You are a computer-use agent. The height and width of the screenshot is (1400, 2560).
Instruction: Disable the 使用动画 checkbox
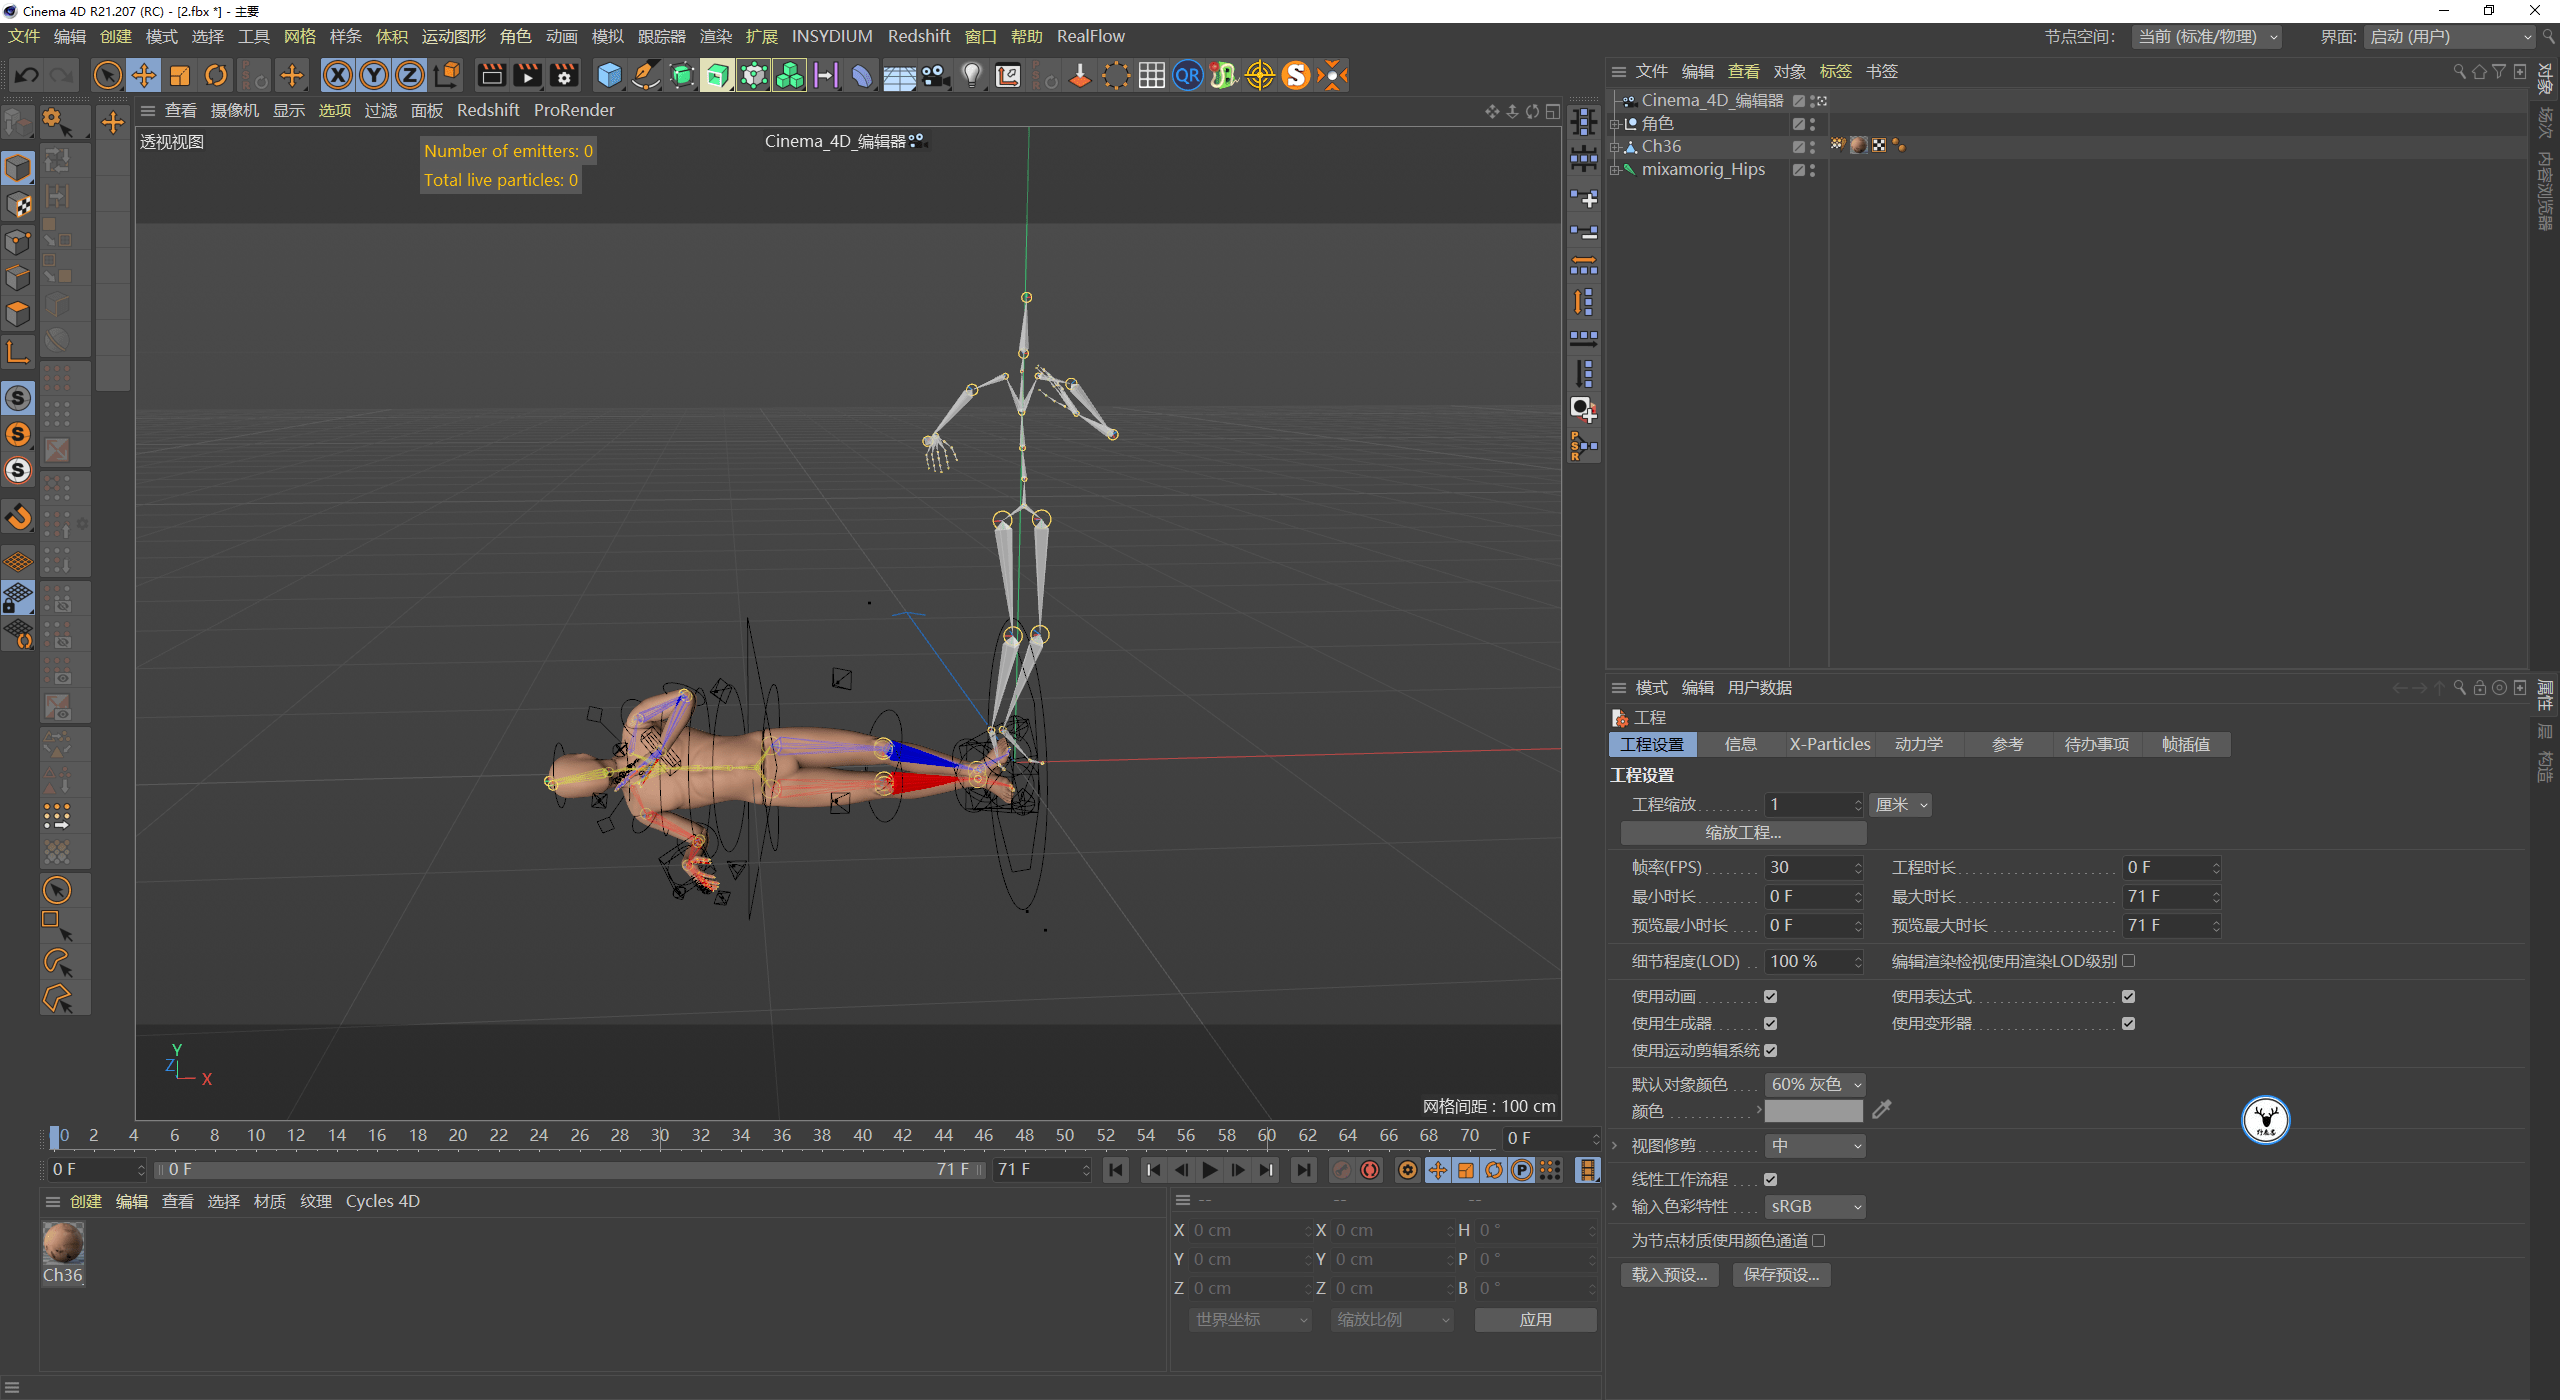coord(1771,996)
